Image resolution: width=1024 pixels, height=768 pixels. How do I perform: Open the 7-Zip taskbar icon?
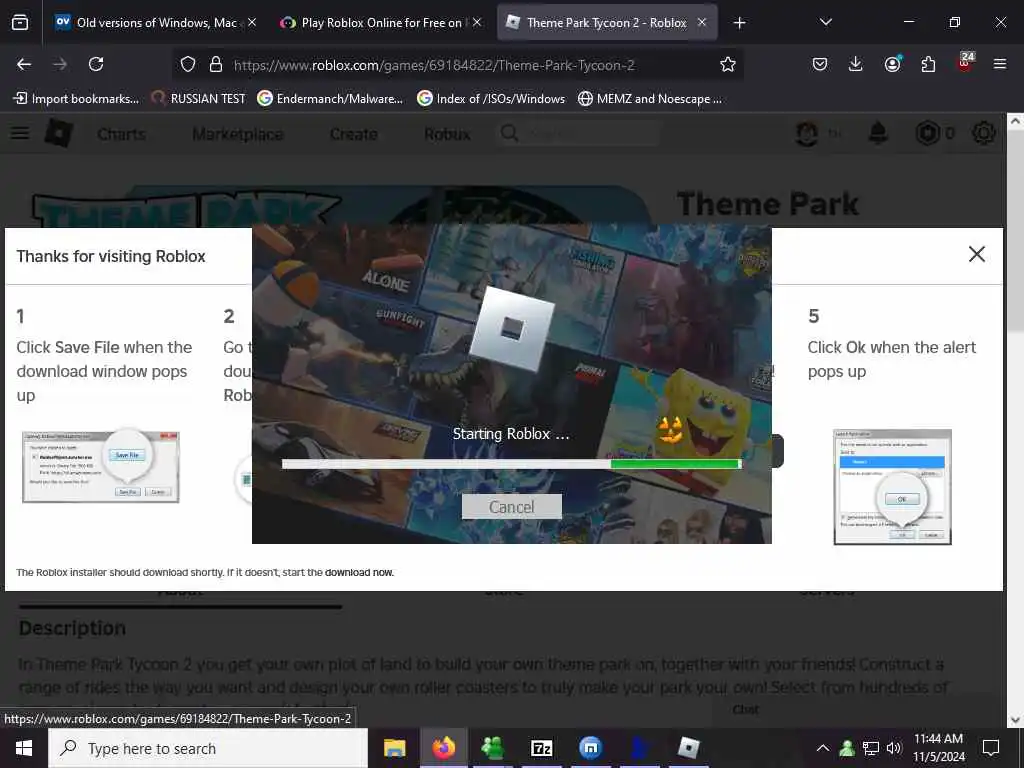[541, 748]
